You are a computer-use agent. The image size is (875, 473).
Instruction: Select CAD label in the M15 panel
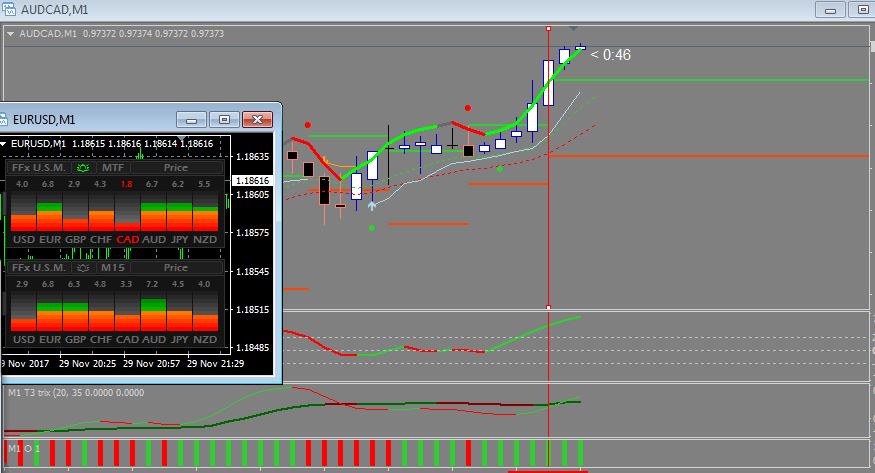click(127, 339)
